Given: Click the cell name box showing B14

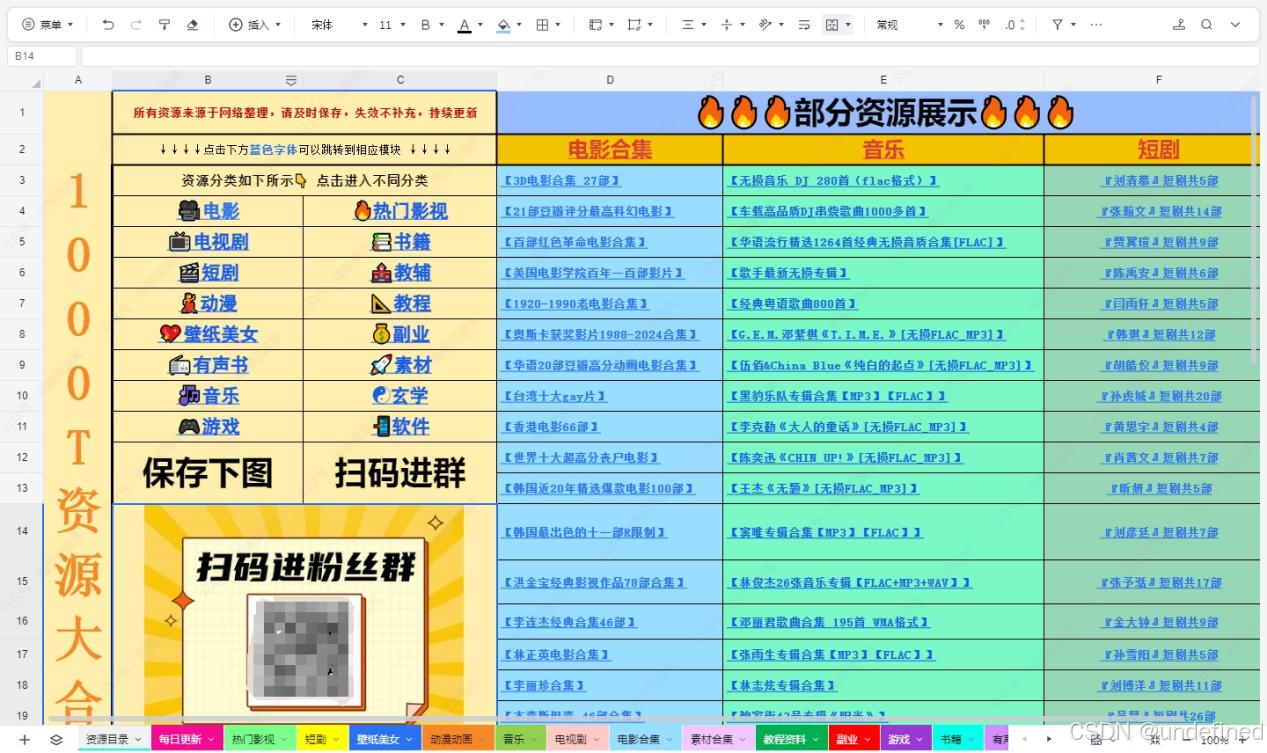Looking at the screenshot, I should click(x=41, y=56).
